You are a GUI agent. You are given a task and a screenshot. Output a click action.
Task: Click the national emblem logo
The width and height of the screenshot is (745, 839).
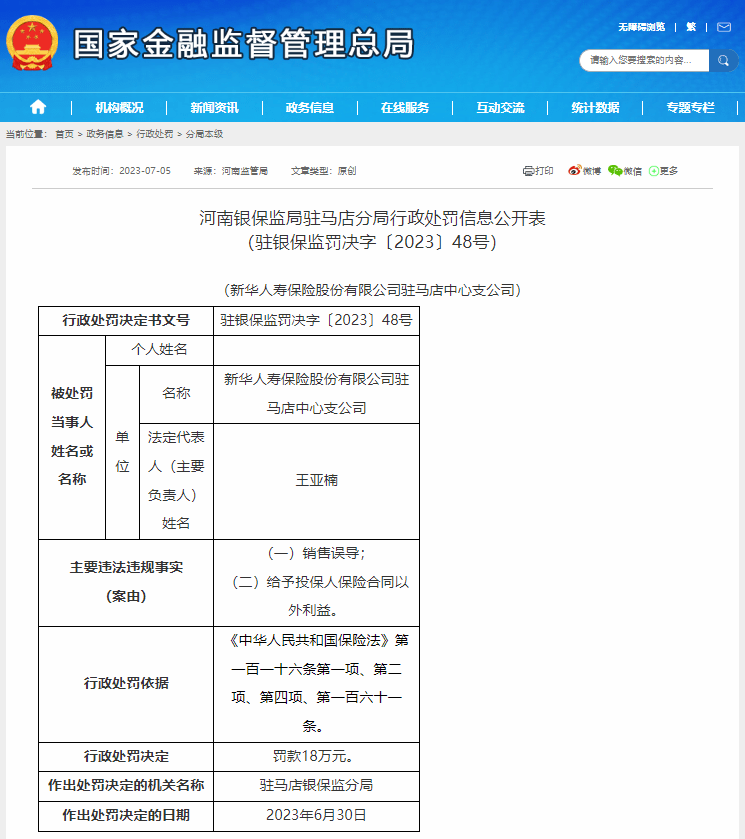pos(32,43)
